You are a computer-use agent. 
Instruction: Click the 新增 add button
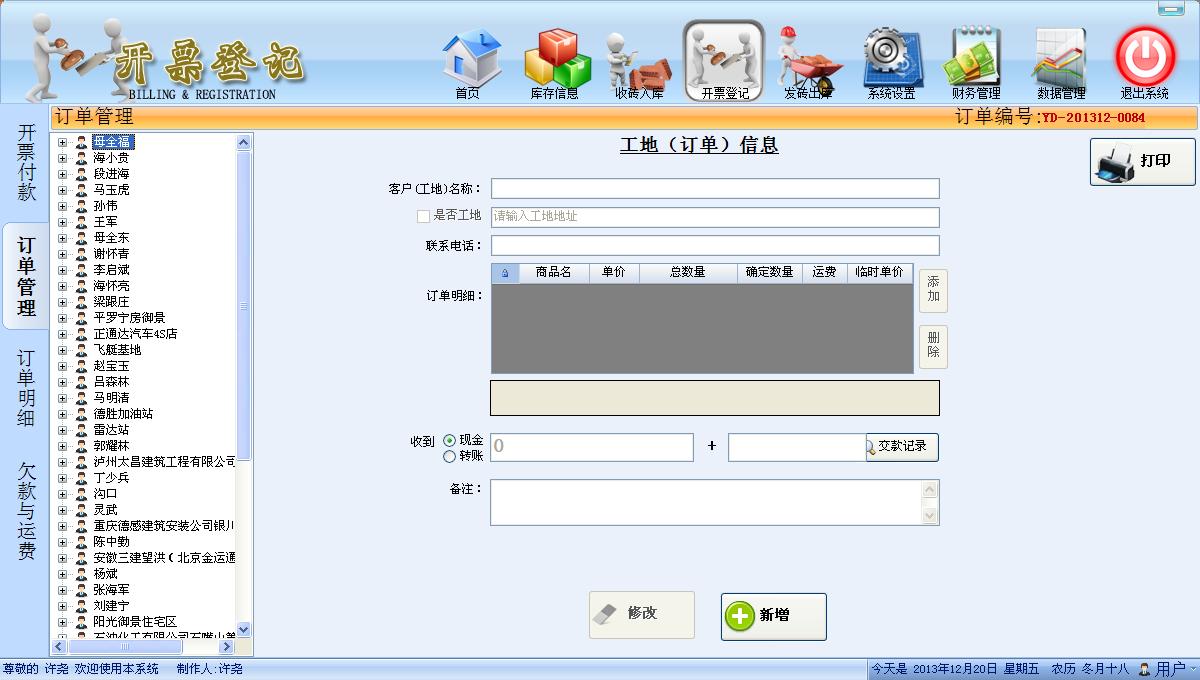pos(773,616)
